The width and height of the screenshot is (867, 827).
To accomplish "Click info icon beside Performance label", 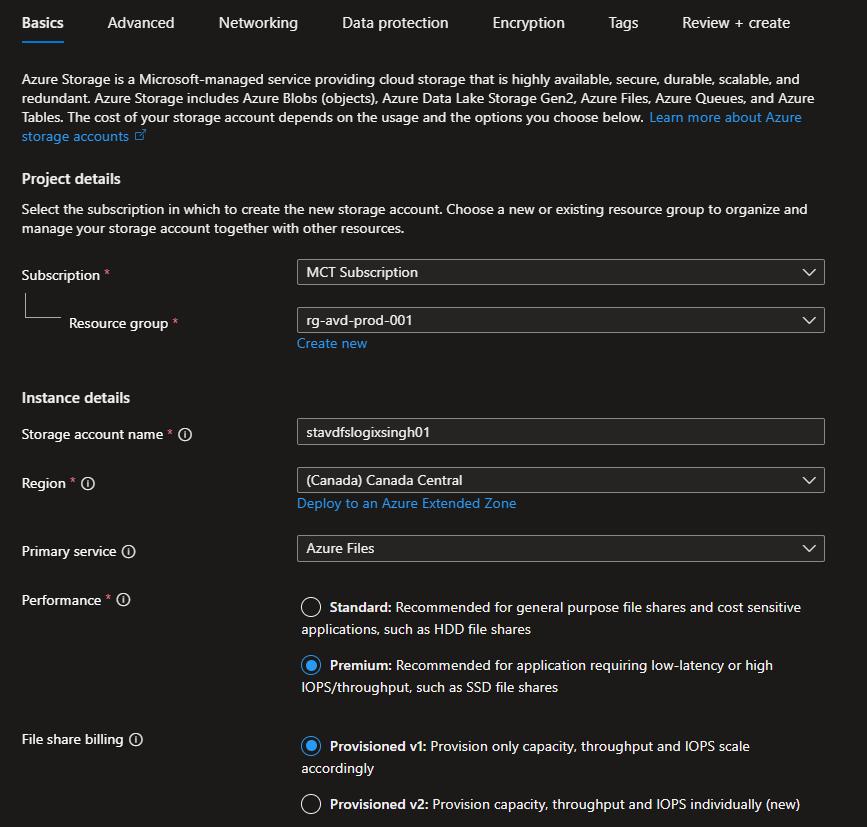I will (123, 600).
